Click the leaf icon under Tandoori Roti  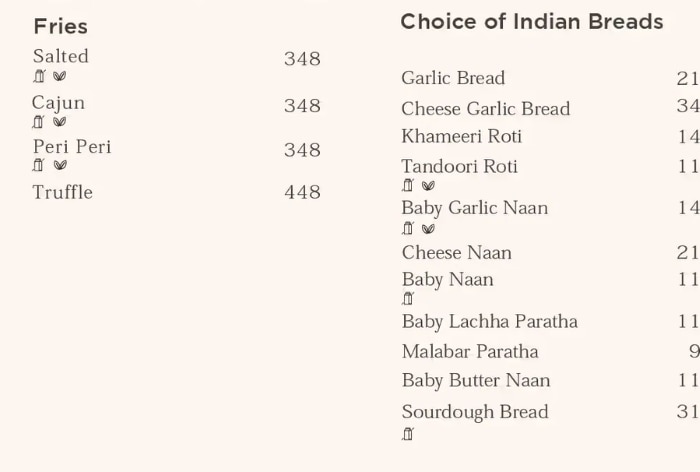click(x=429, y=185)
